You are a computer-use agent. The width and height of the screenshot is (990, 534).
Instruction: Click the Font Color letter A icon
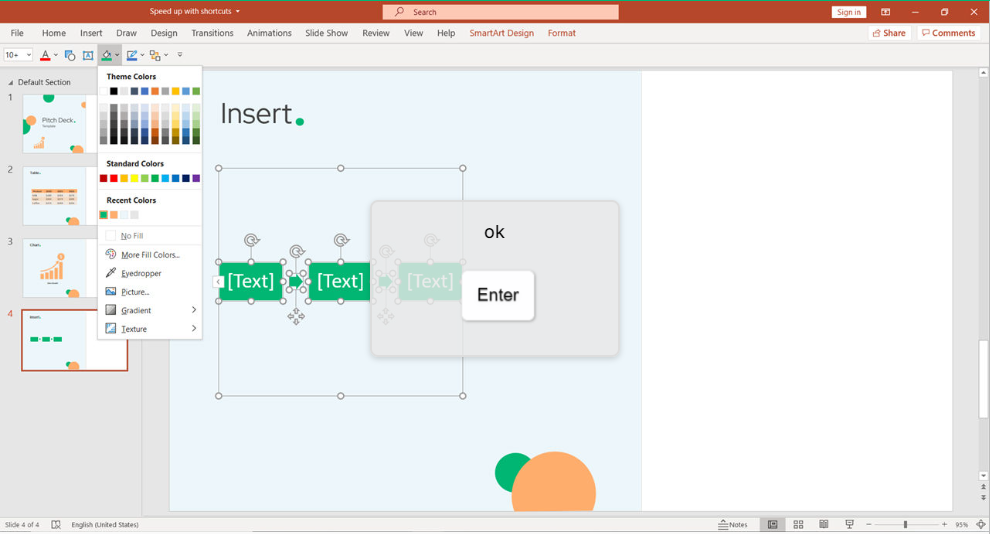[x=45, y=56]
